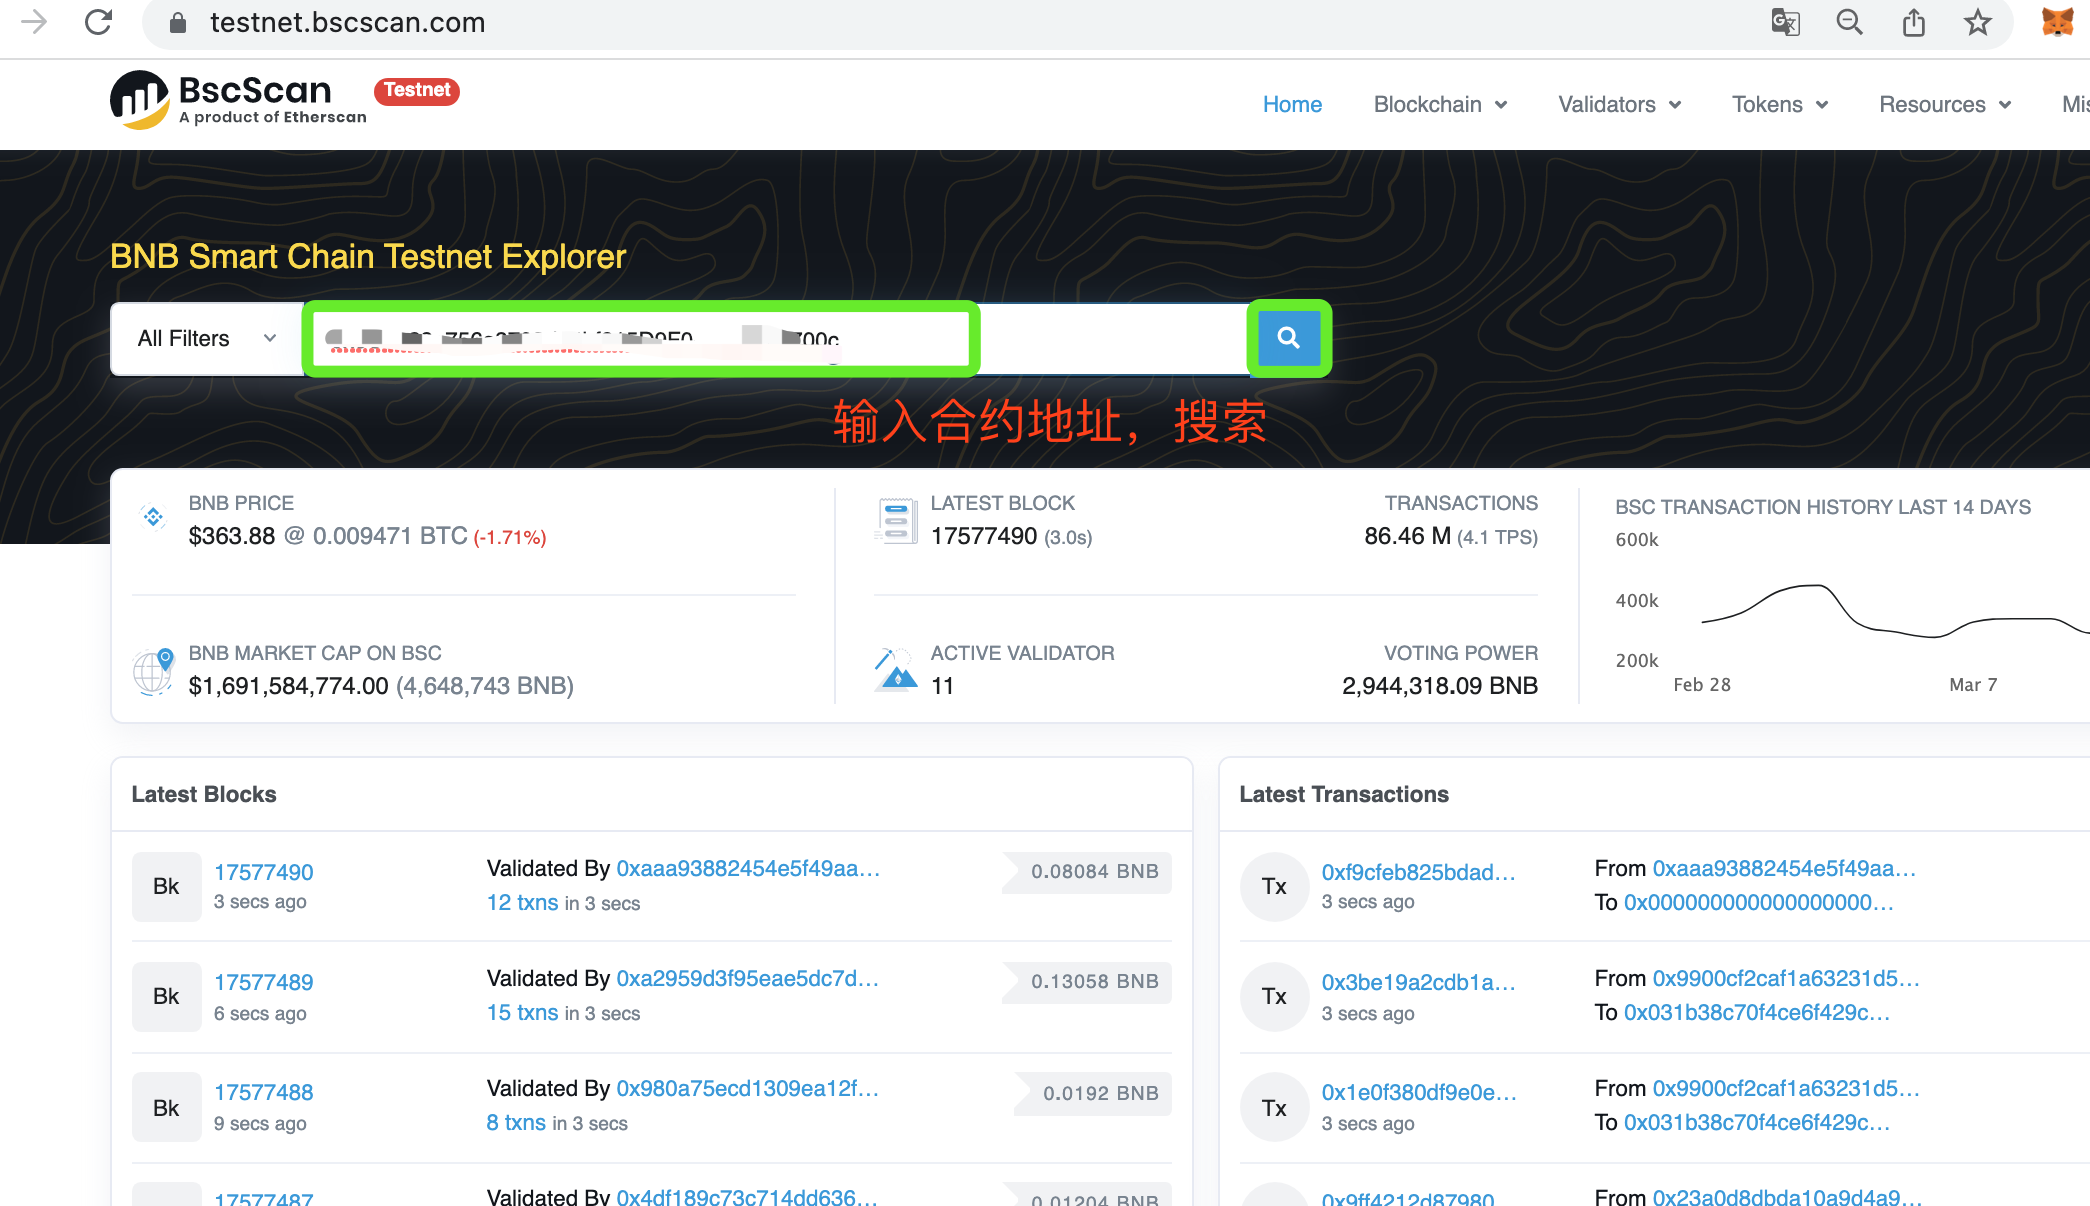Click the Bk icon for block 17577489
The image size is (2090, 1206).
(166, 996)
